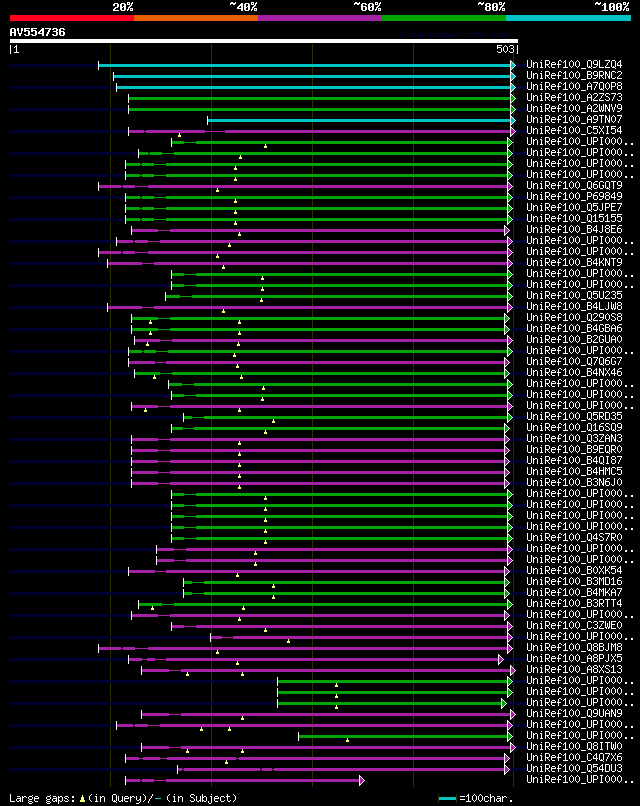
Task: Click the short cyan alignment bar of UniRef100_A9TN07
Action: click(361, 120)
